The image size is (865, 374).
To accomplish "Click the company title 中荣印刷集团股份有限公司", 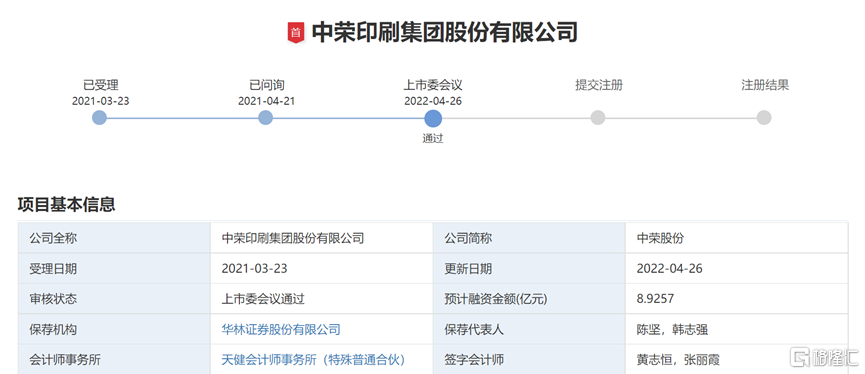I will coord(445,33).
